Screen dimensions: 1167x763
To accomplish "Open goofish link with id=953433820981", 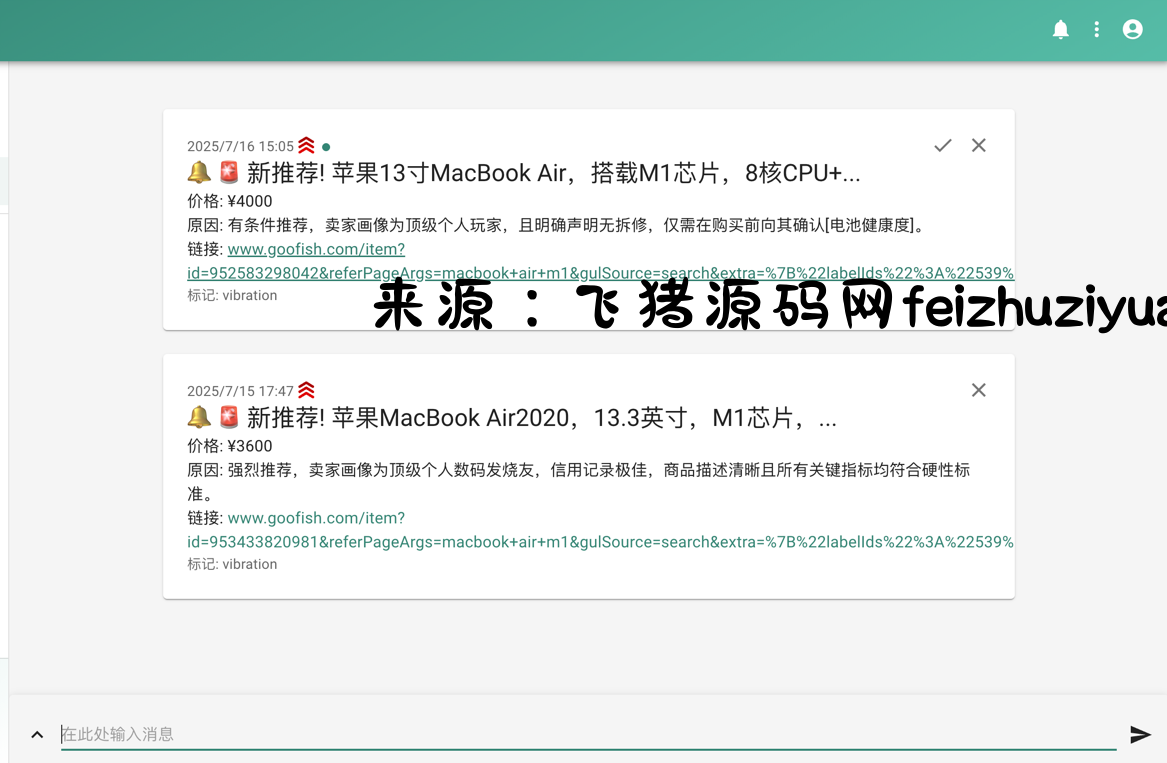I will [316, 518].
